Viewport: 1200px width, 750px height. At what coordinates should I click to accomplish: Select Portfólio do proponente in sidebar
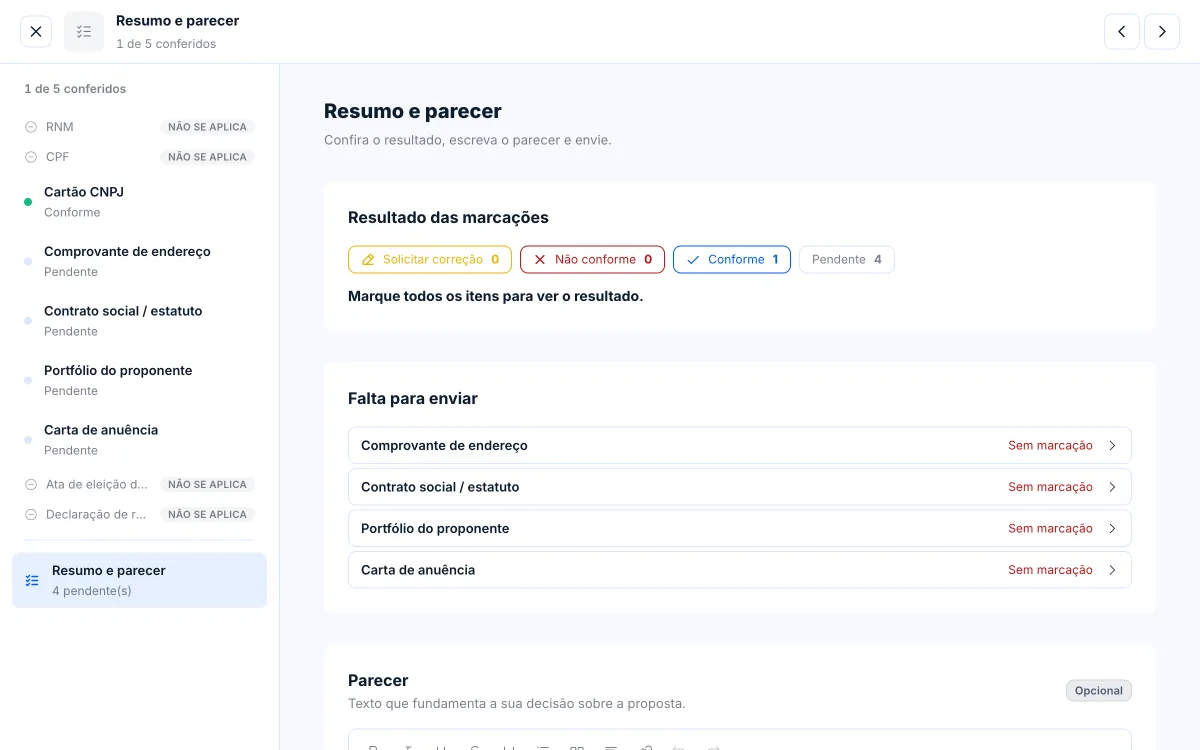tap(139, 380)
